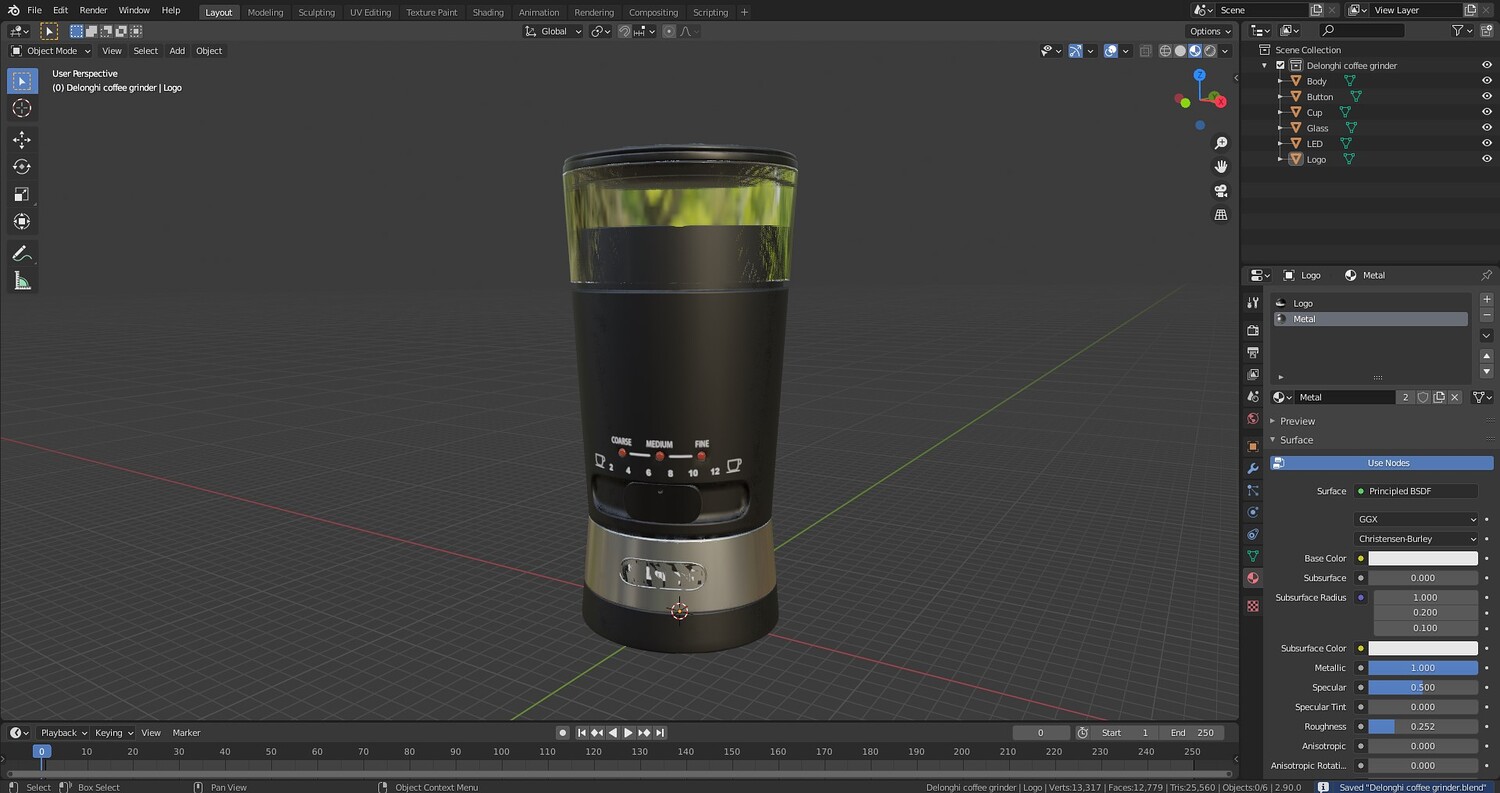Open the Add menu in viewport header
Viewport: 1500px width, 793px height.
tap(177, 51)
